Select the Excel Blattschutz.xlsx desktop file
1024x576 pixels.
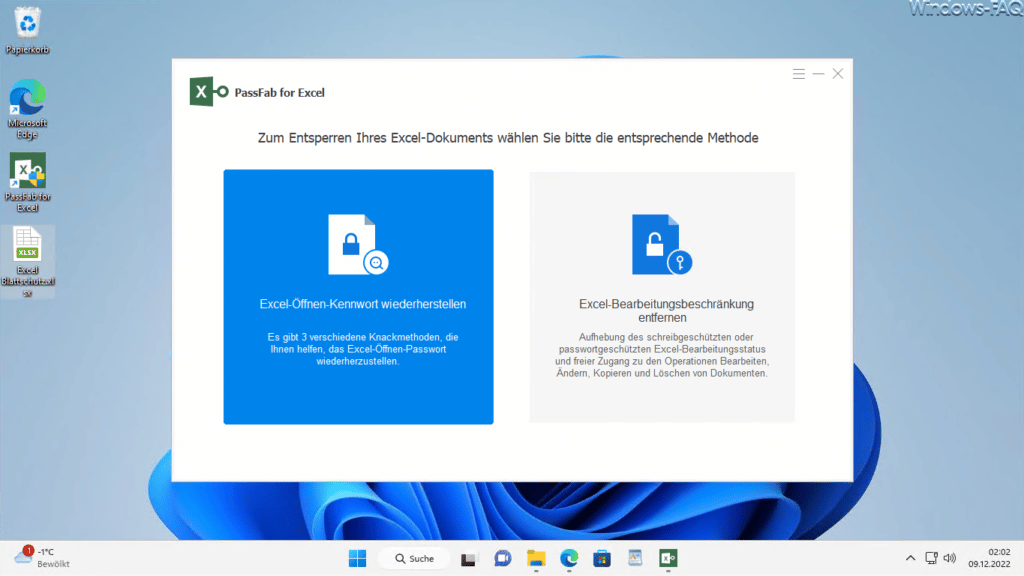coord(27,262)
